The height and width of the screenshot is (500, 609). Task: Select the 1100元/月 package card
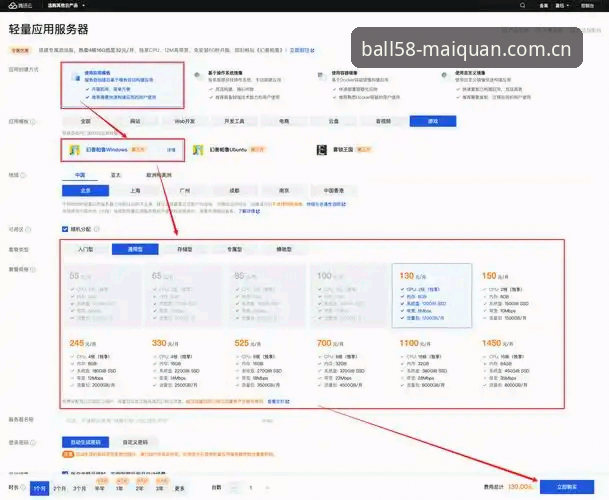(432, 363)
